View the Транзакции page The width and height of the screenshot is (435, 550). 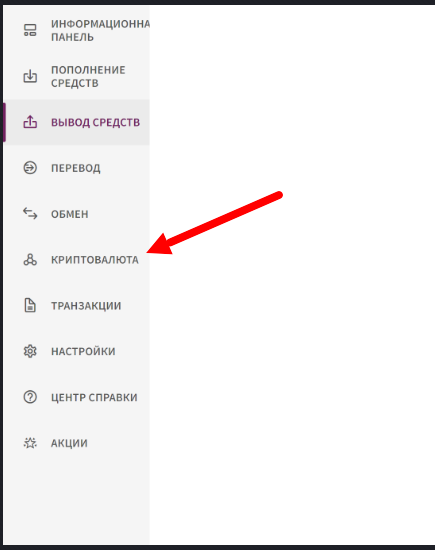click(x=76, y=306)
